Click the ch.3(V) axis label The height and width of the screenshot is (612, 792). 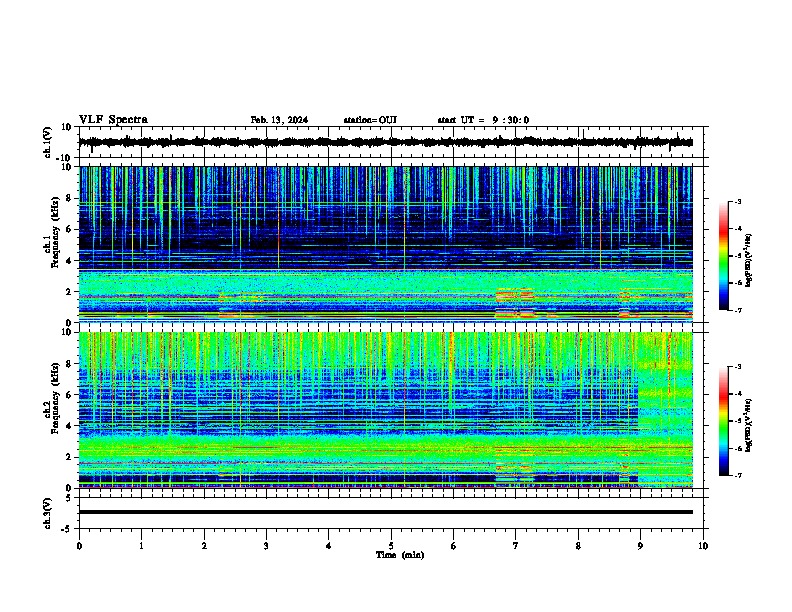point(48,513)
